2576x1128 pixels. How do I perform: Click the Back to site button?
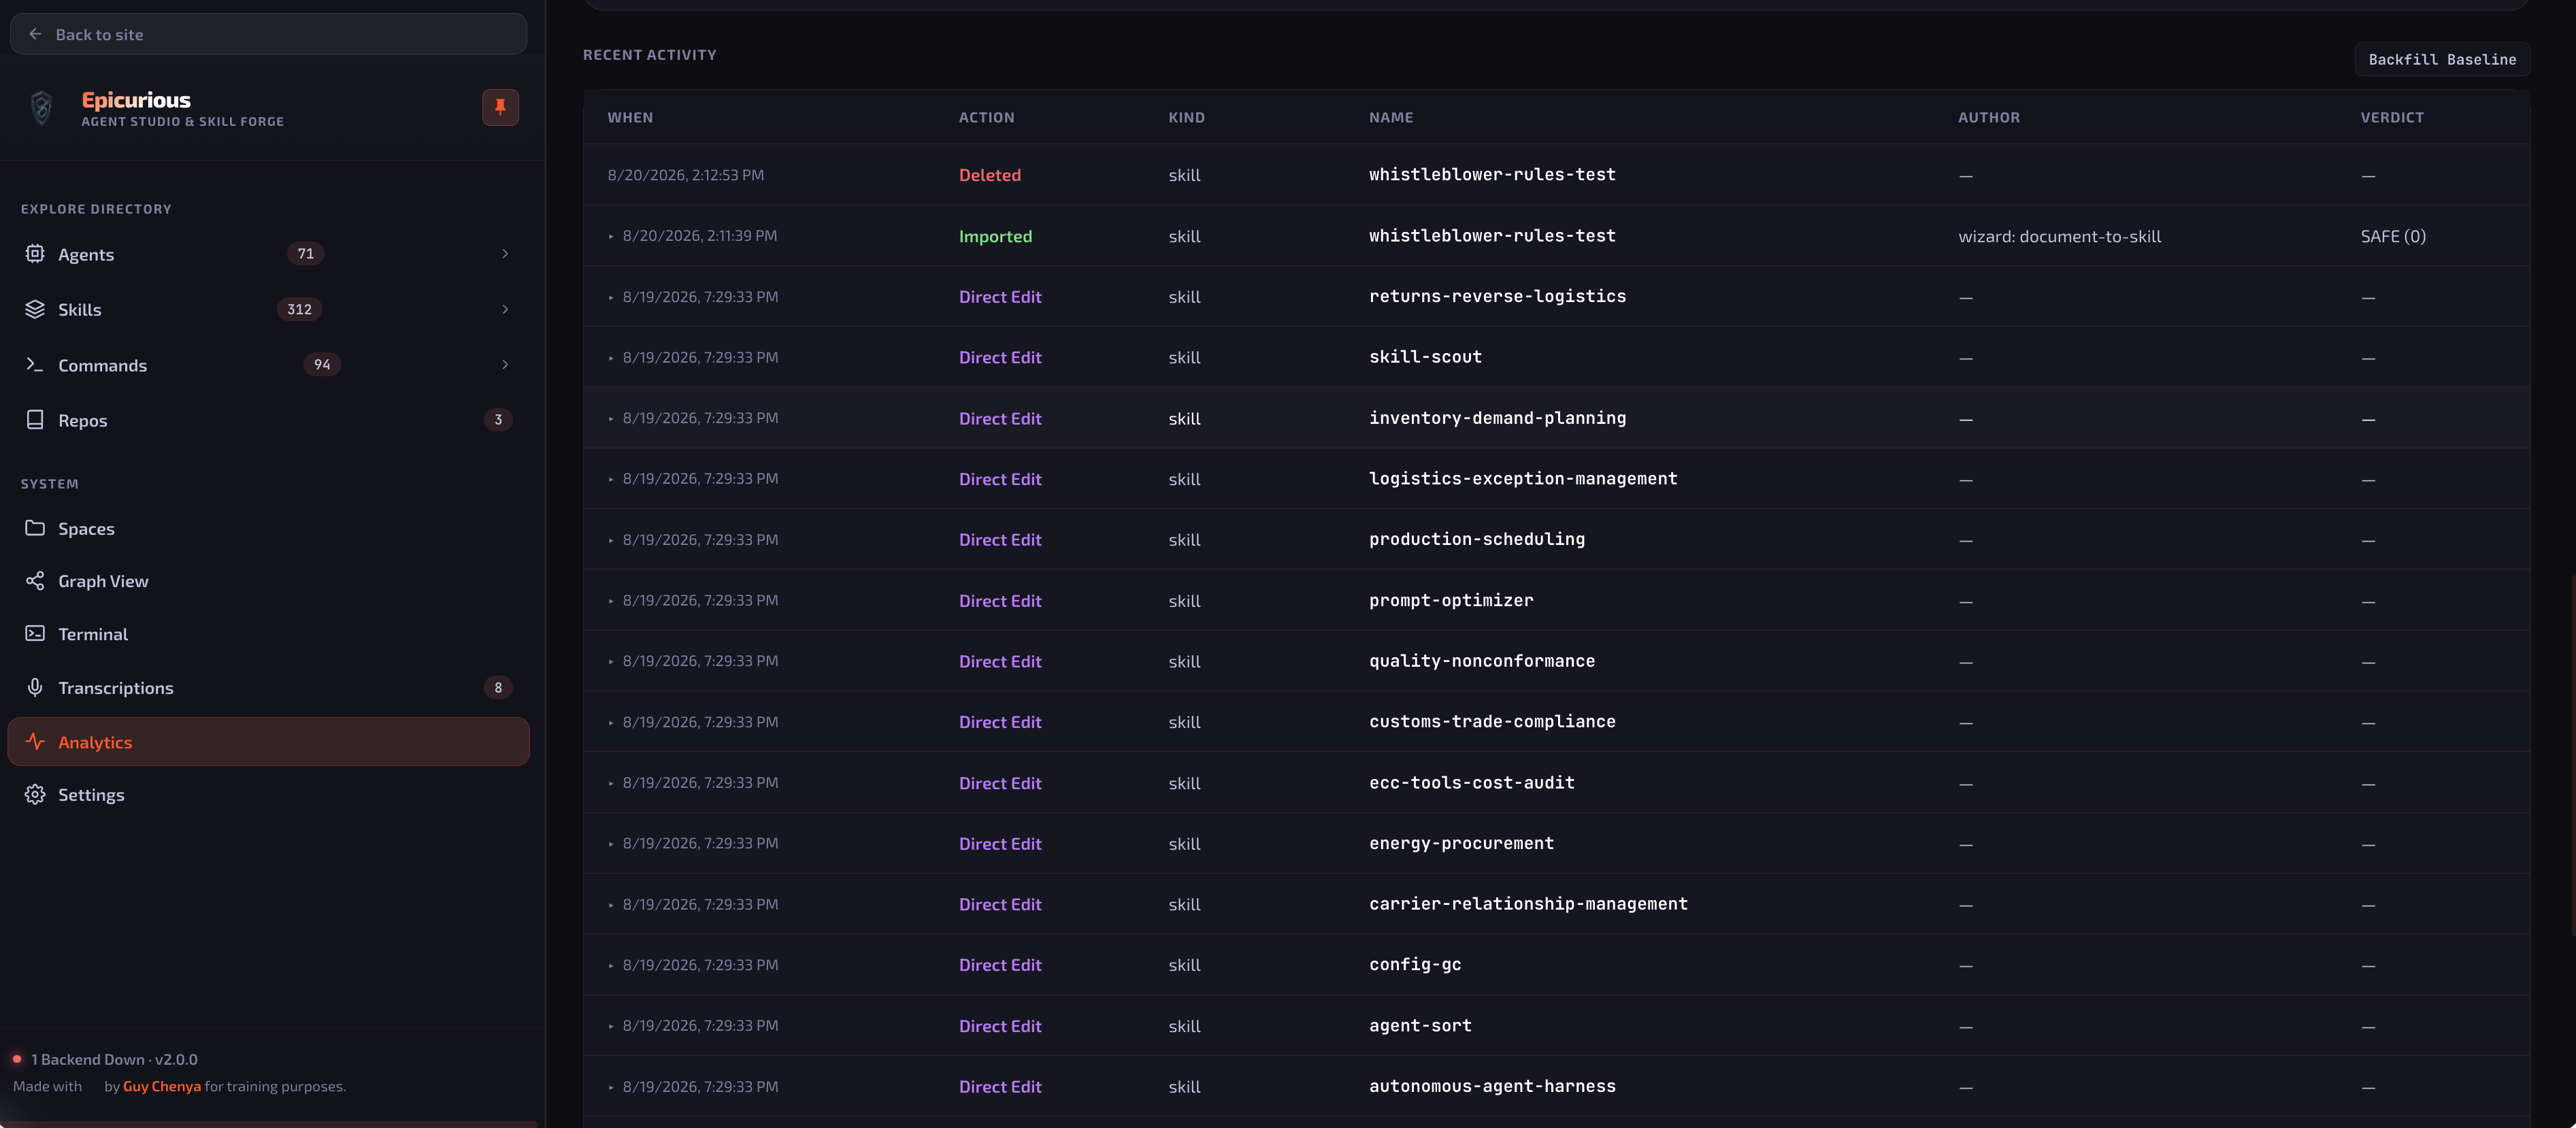(x=268, y=34)
